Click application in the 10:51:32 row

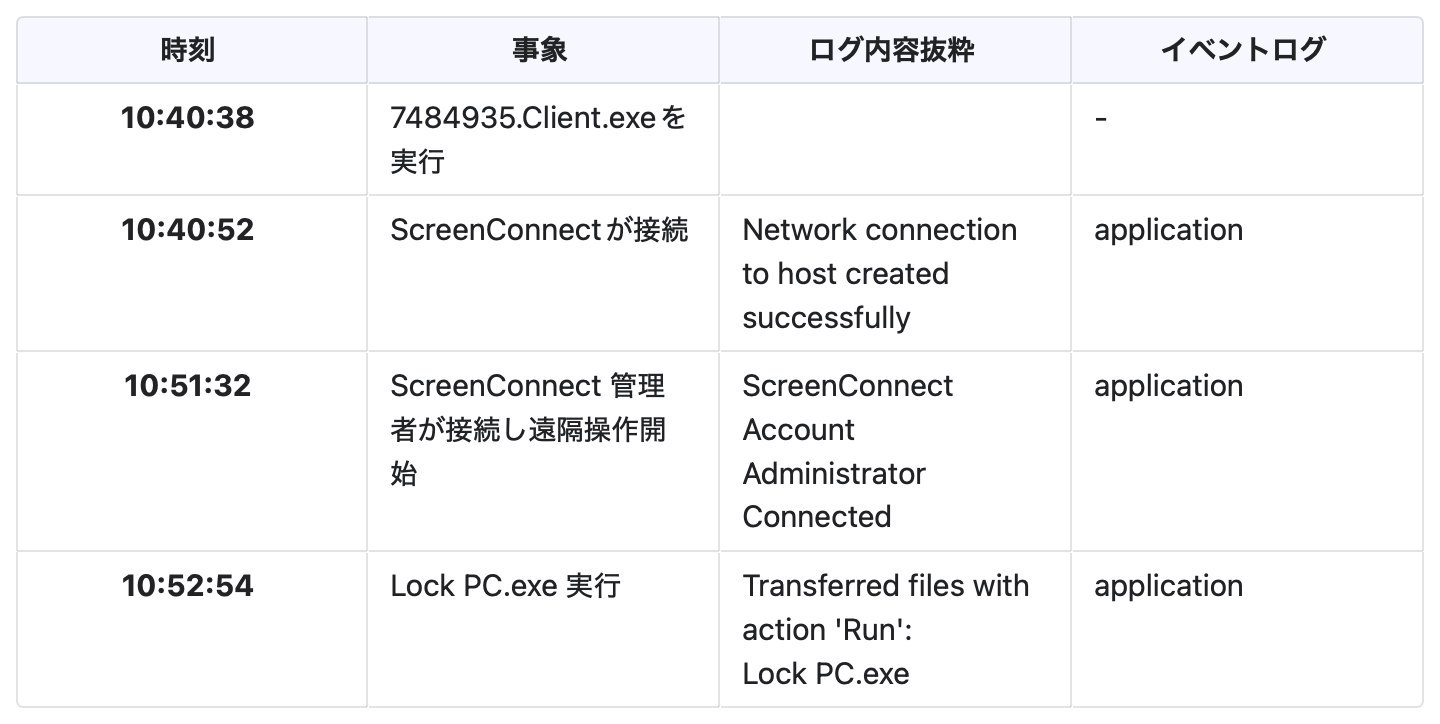1168,386
